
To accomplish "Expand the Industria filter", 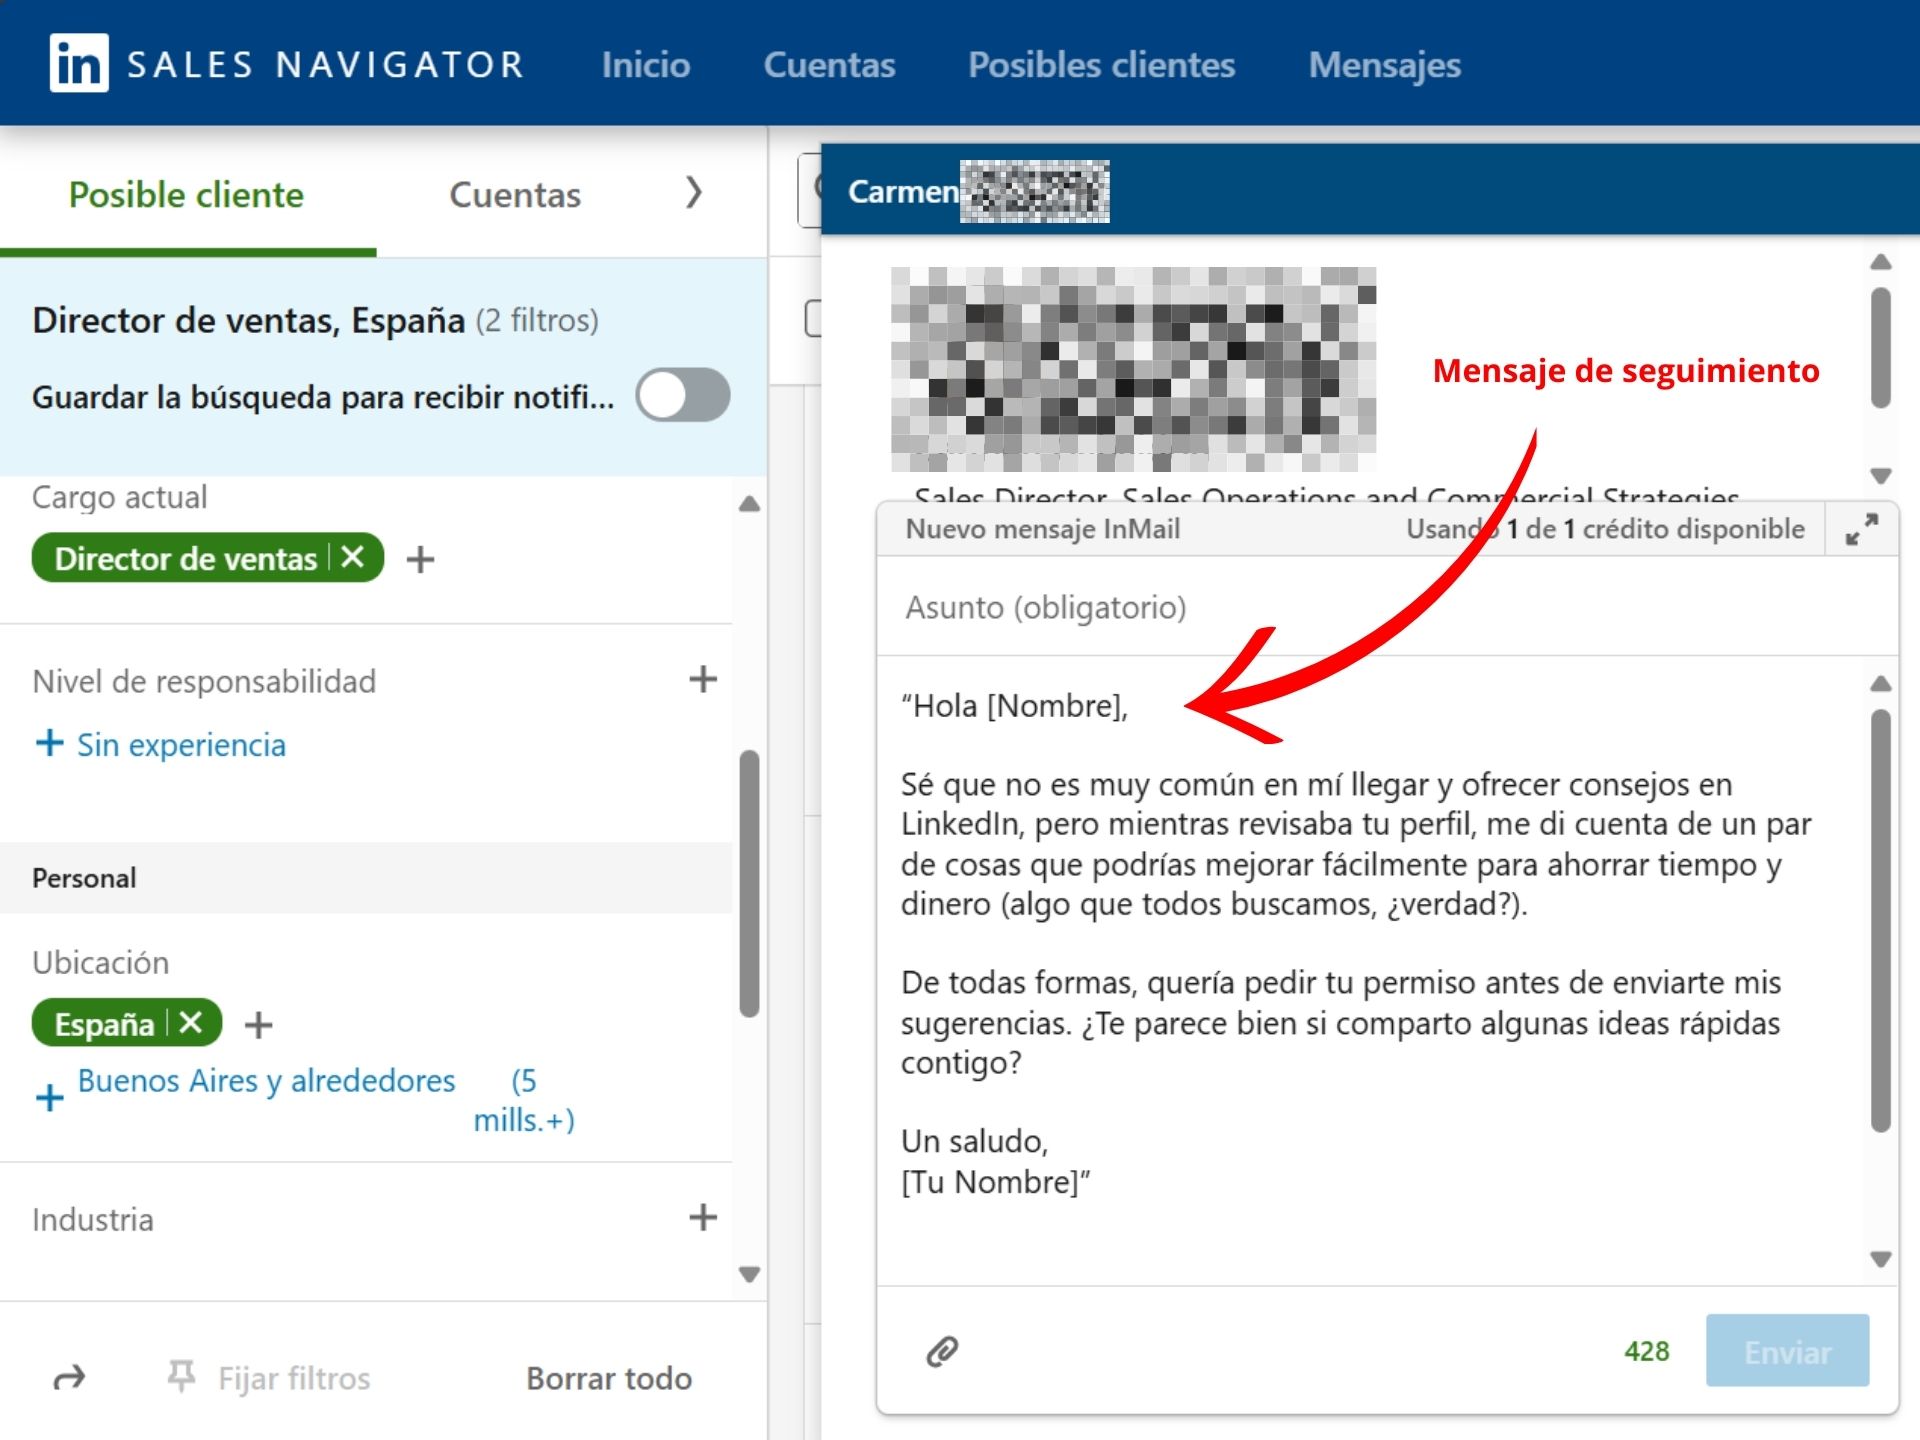I will pos(703,1218).
